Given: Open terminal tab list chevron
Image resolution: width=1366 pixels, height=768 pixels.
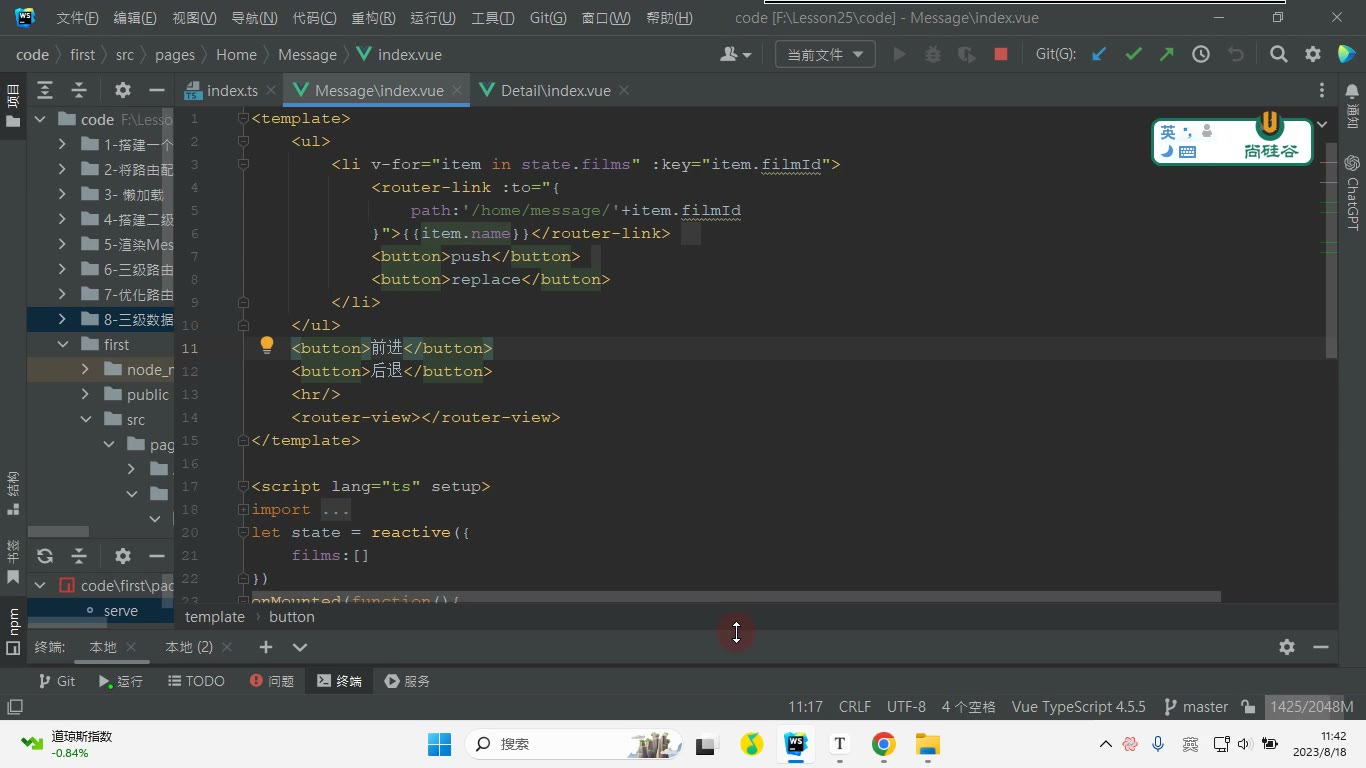Looking at the screenshot, I should click(299, 647).
